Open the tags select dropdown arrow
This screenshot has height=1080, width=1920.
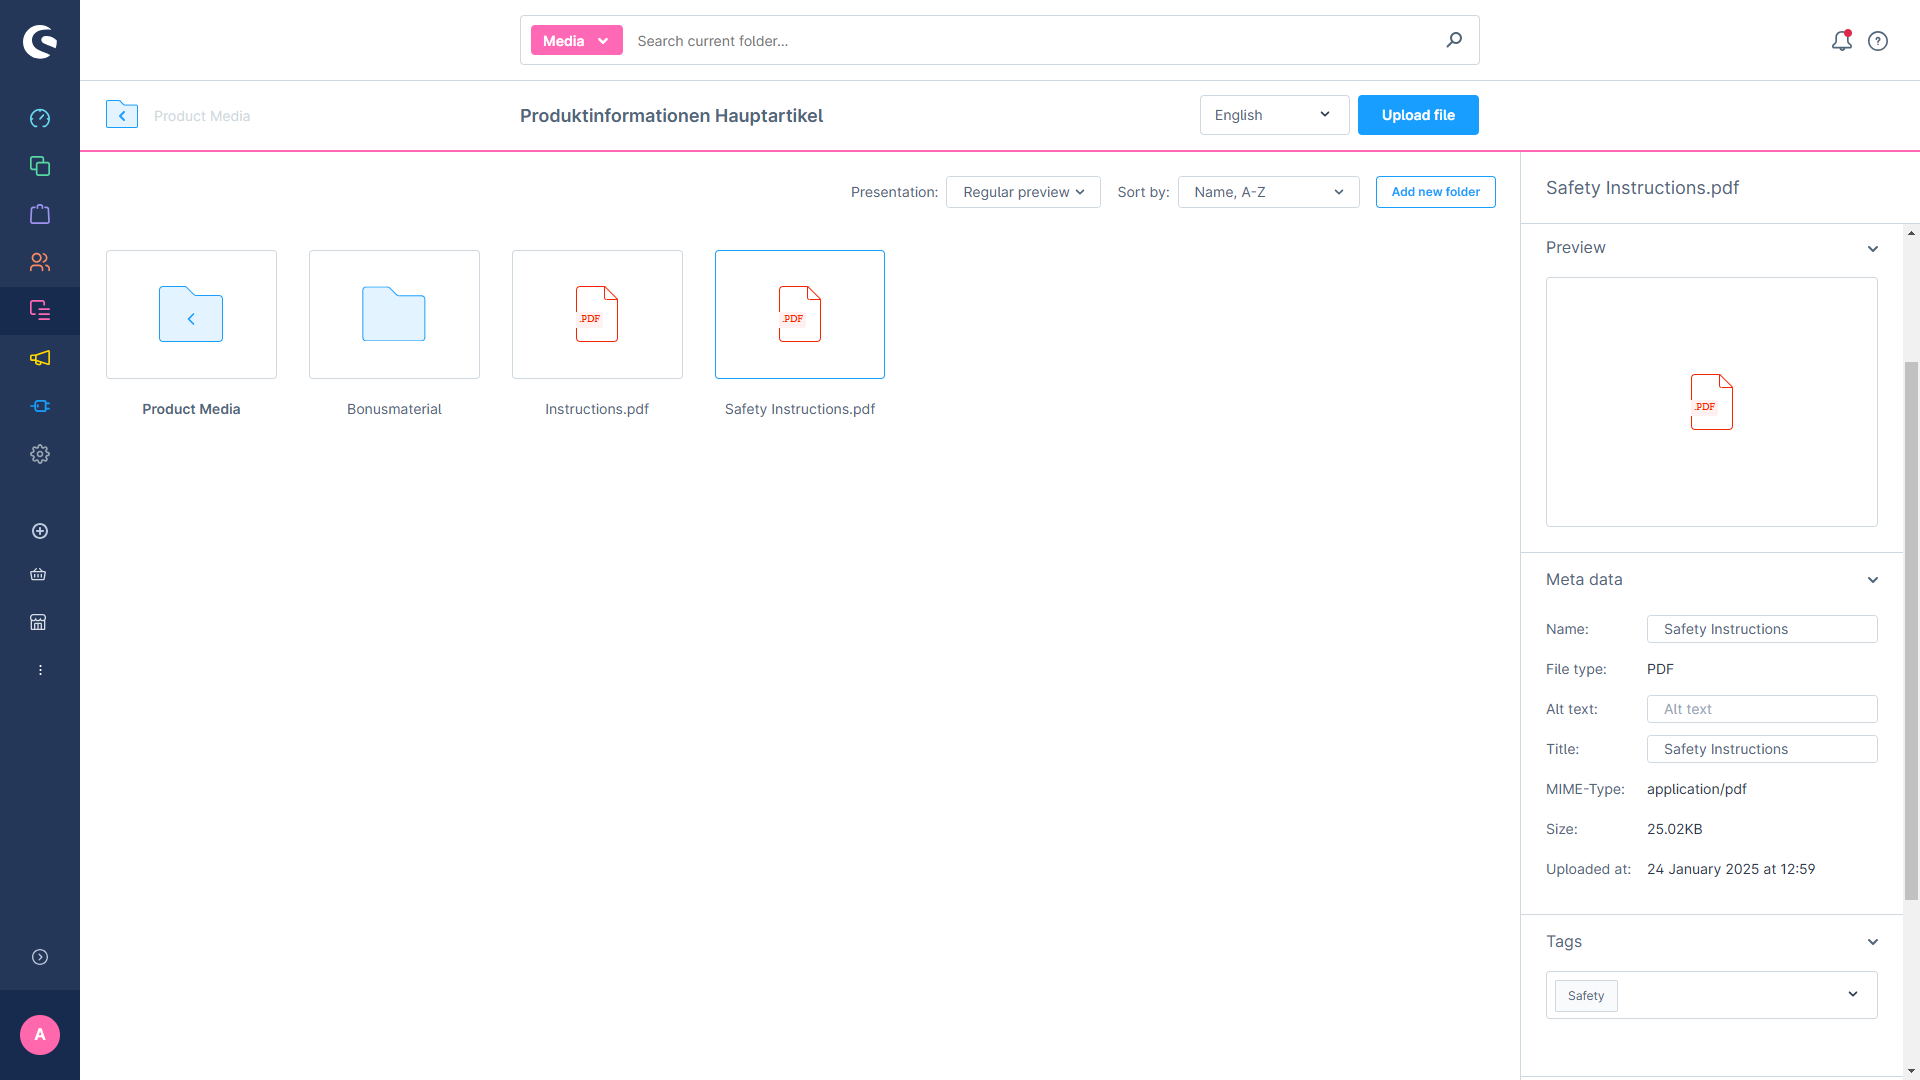(1853, 994)
